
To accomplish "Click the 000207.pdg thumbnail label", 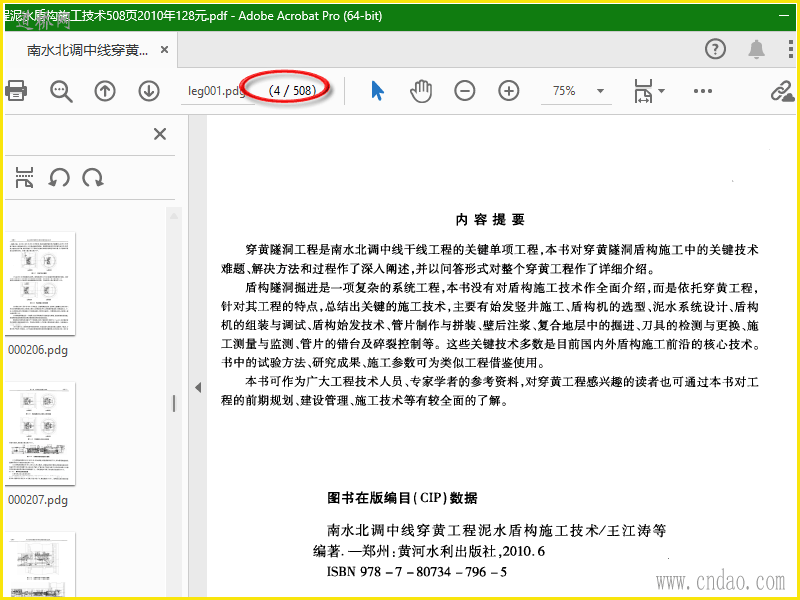I will coord(38,500).
